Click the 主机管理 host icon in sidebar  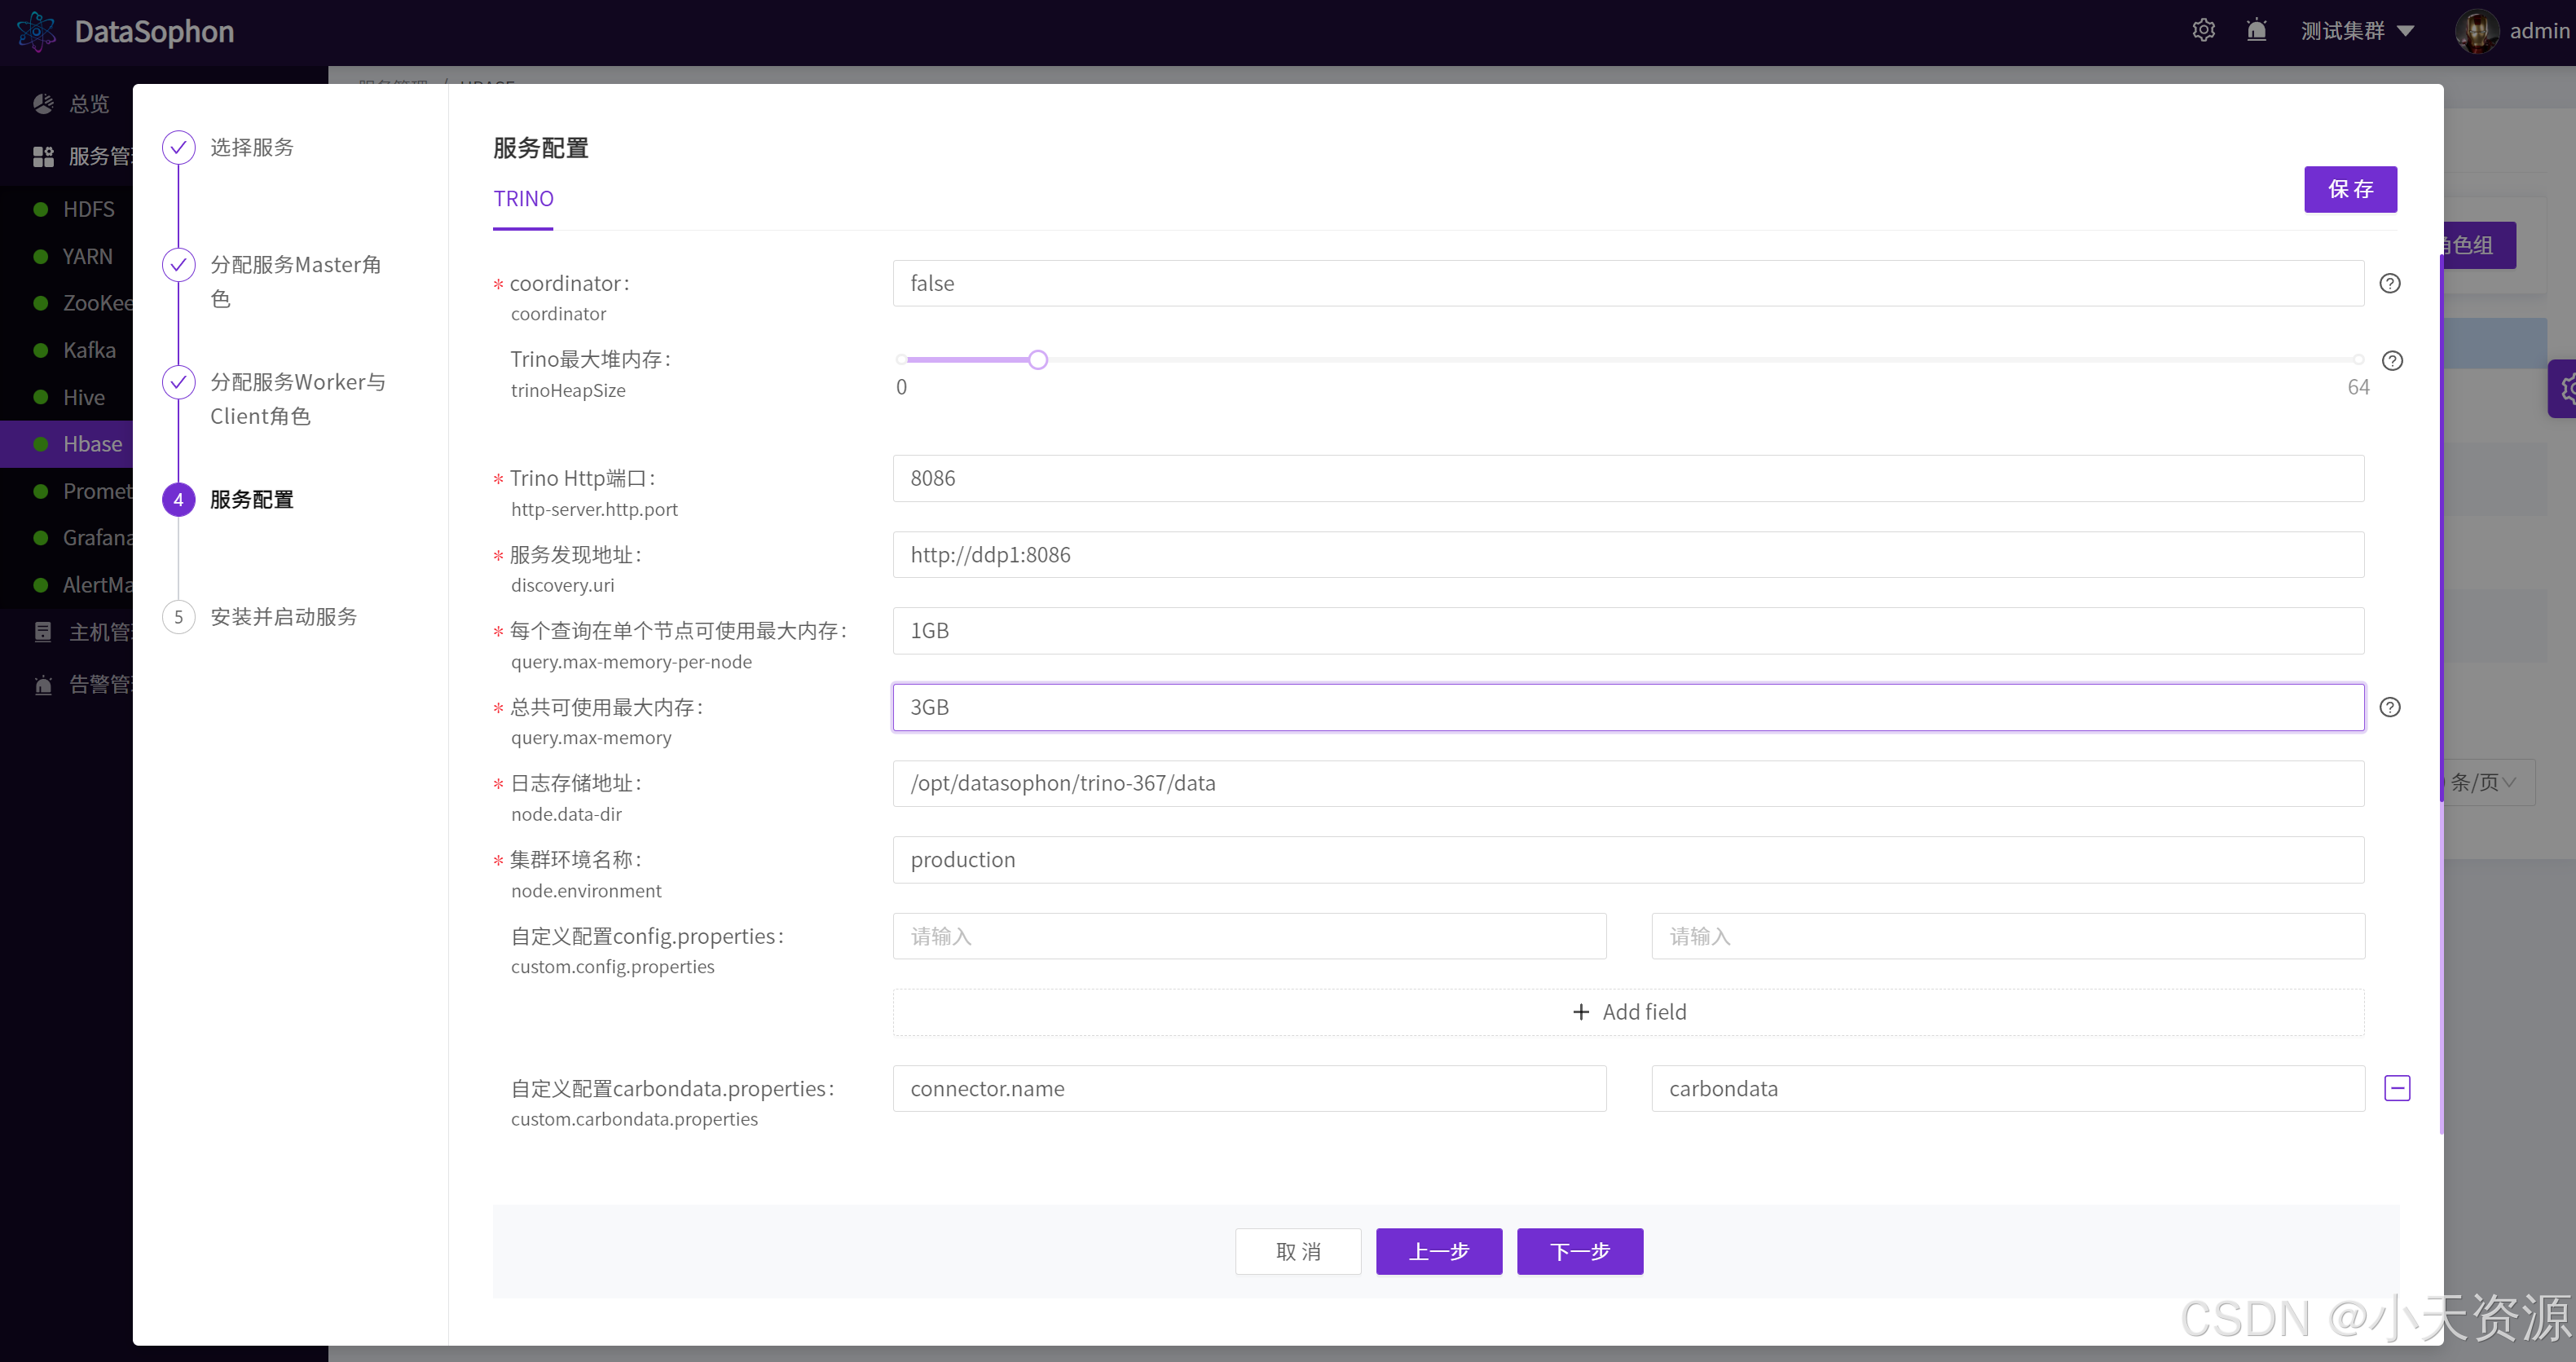click(x=43, y=631)
